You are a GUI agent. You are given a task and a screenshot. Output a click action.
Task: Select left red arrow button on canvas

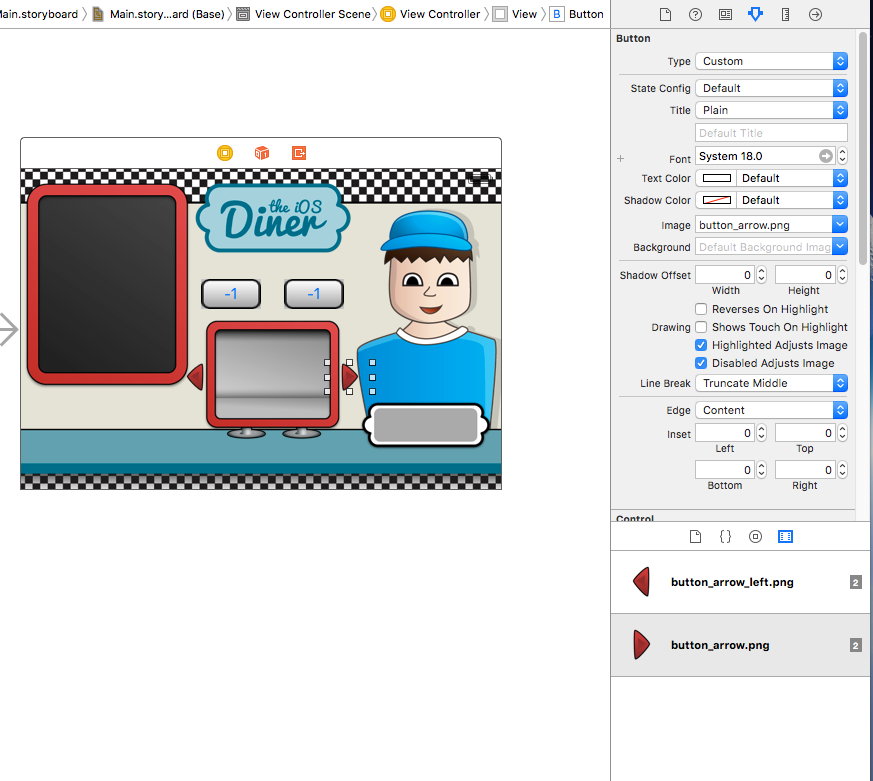click(x=196, y=377)
